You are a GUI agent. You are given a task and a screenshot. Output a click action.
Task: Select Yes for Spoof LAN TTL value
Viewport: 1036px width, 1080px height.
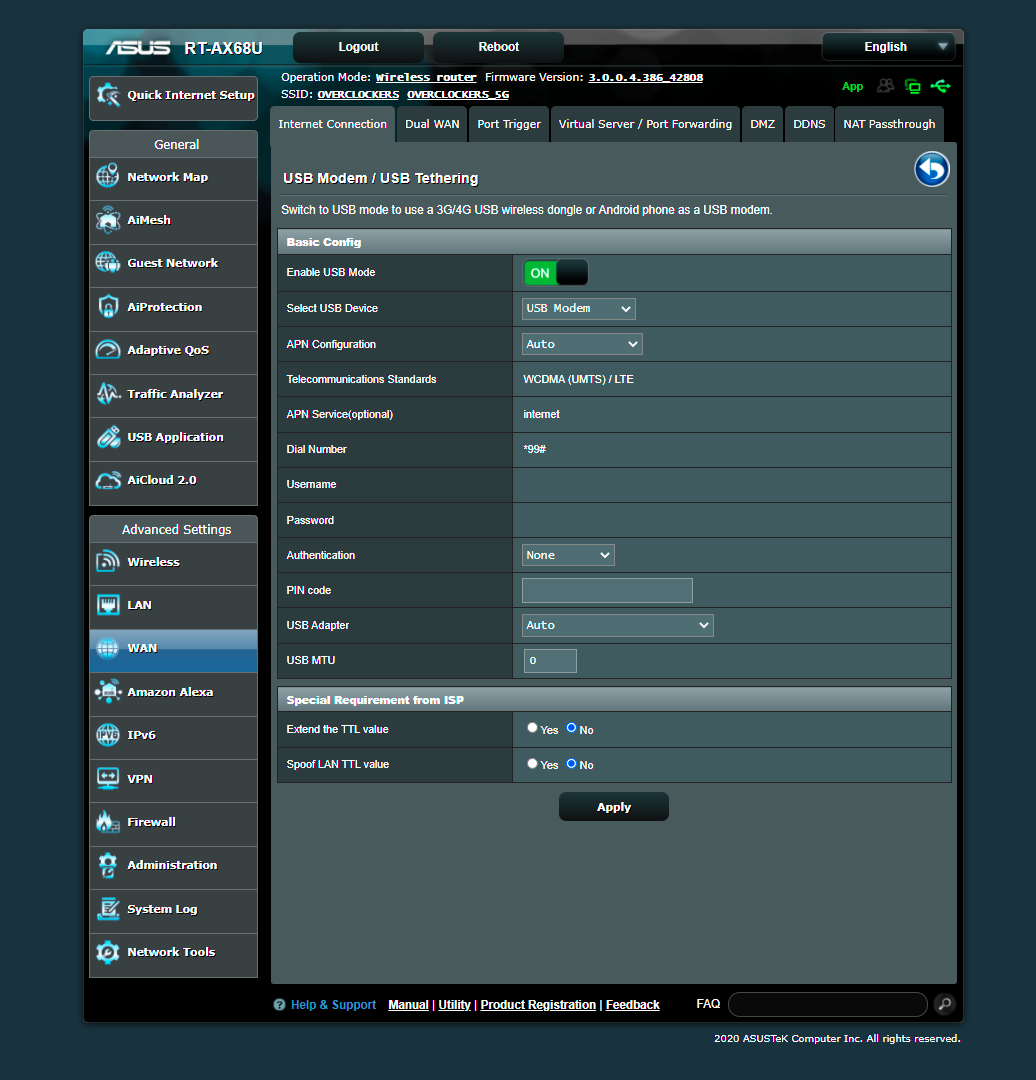tap(532, 763)
